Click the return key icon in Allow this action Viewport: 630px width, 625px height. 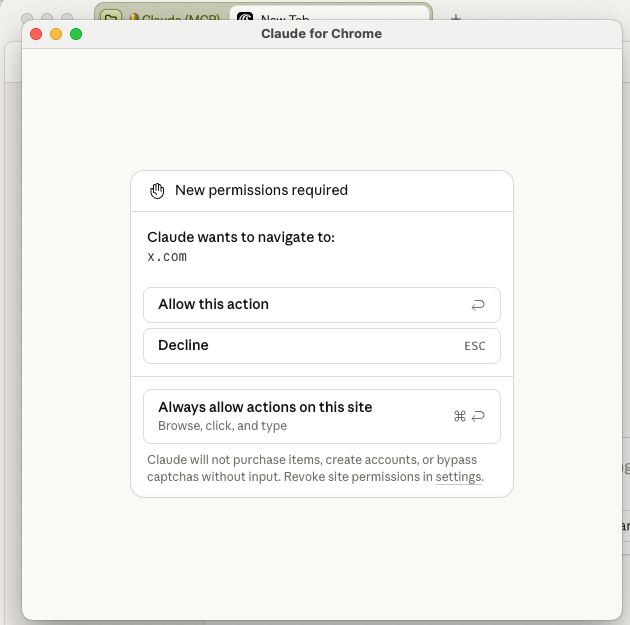coord(478,305)
